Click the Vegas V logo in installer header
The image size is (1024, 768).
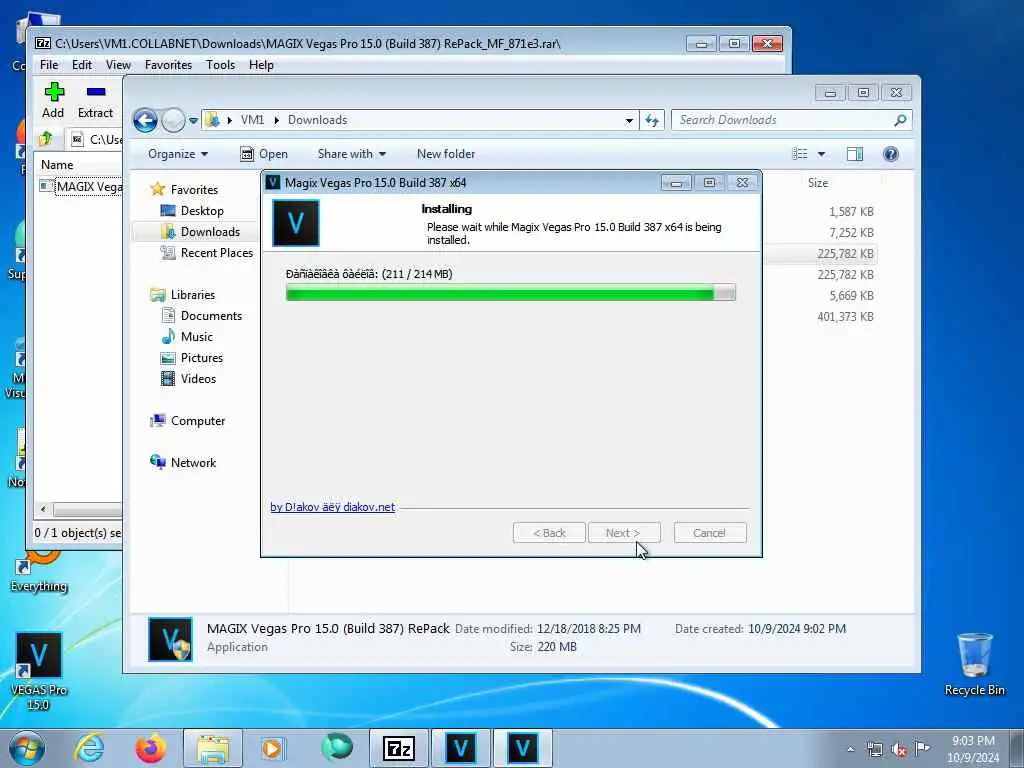(x=296, y=223)
